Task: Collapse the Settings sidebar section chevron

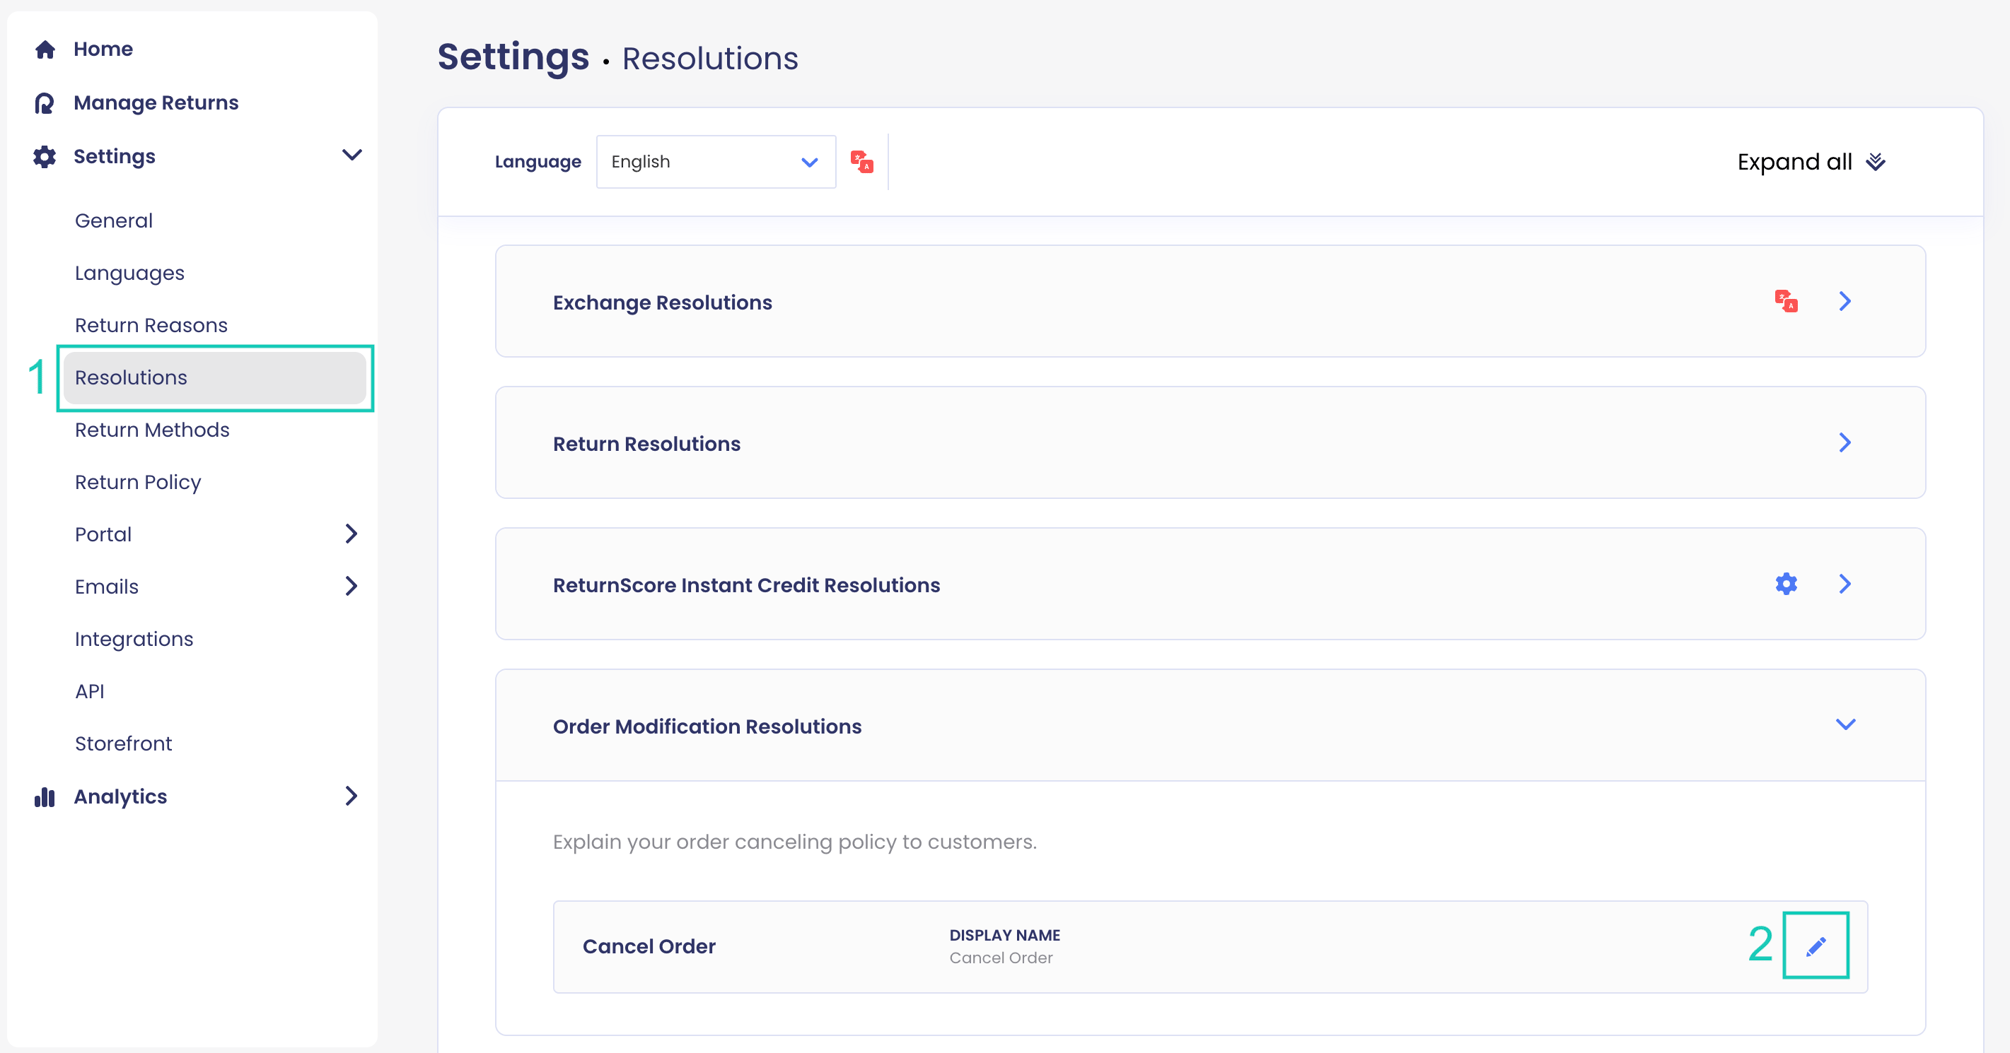Action: point(351,156)
